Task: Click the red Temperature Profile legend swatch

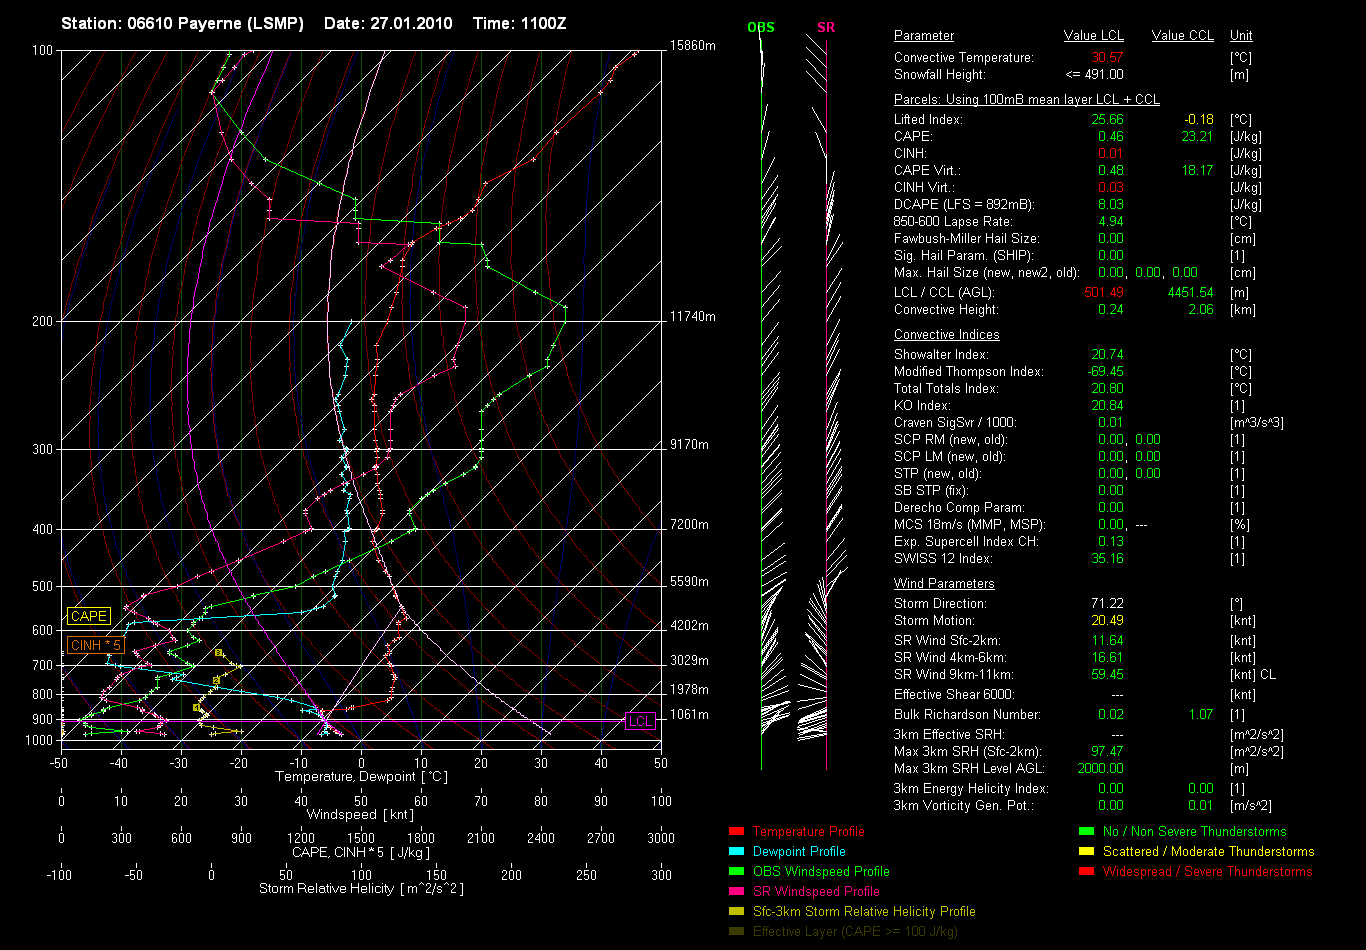Action: [x=737, y=832]
